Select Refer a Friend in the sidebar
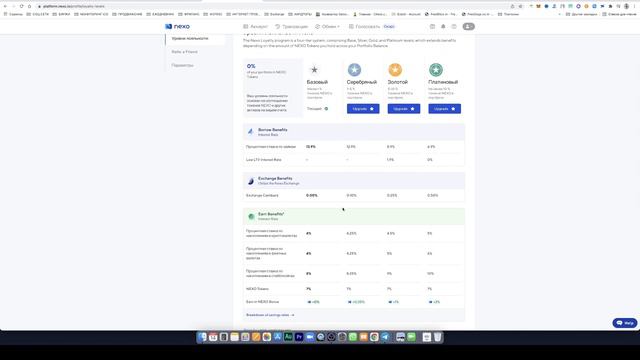The image size is (640, 360). coord(184,52)
